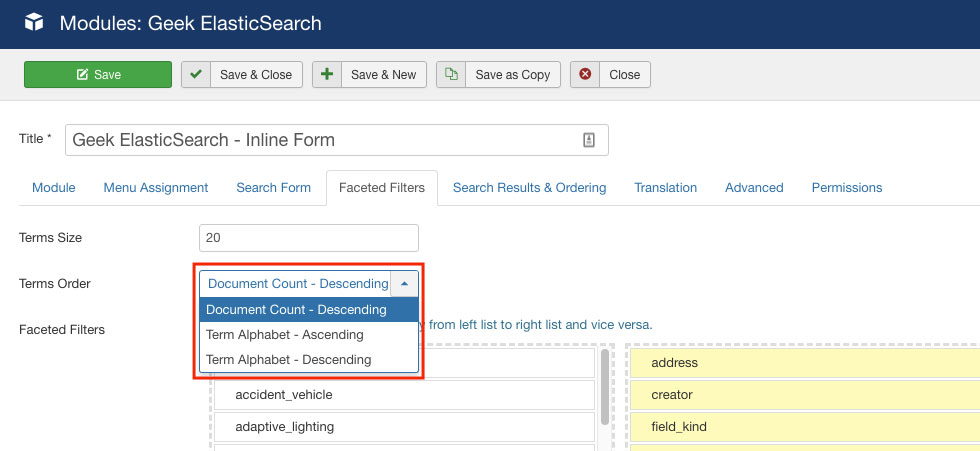The image size is (980, 451).
Task: Click the address item in right list
Action: [805, 363]
